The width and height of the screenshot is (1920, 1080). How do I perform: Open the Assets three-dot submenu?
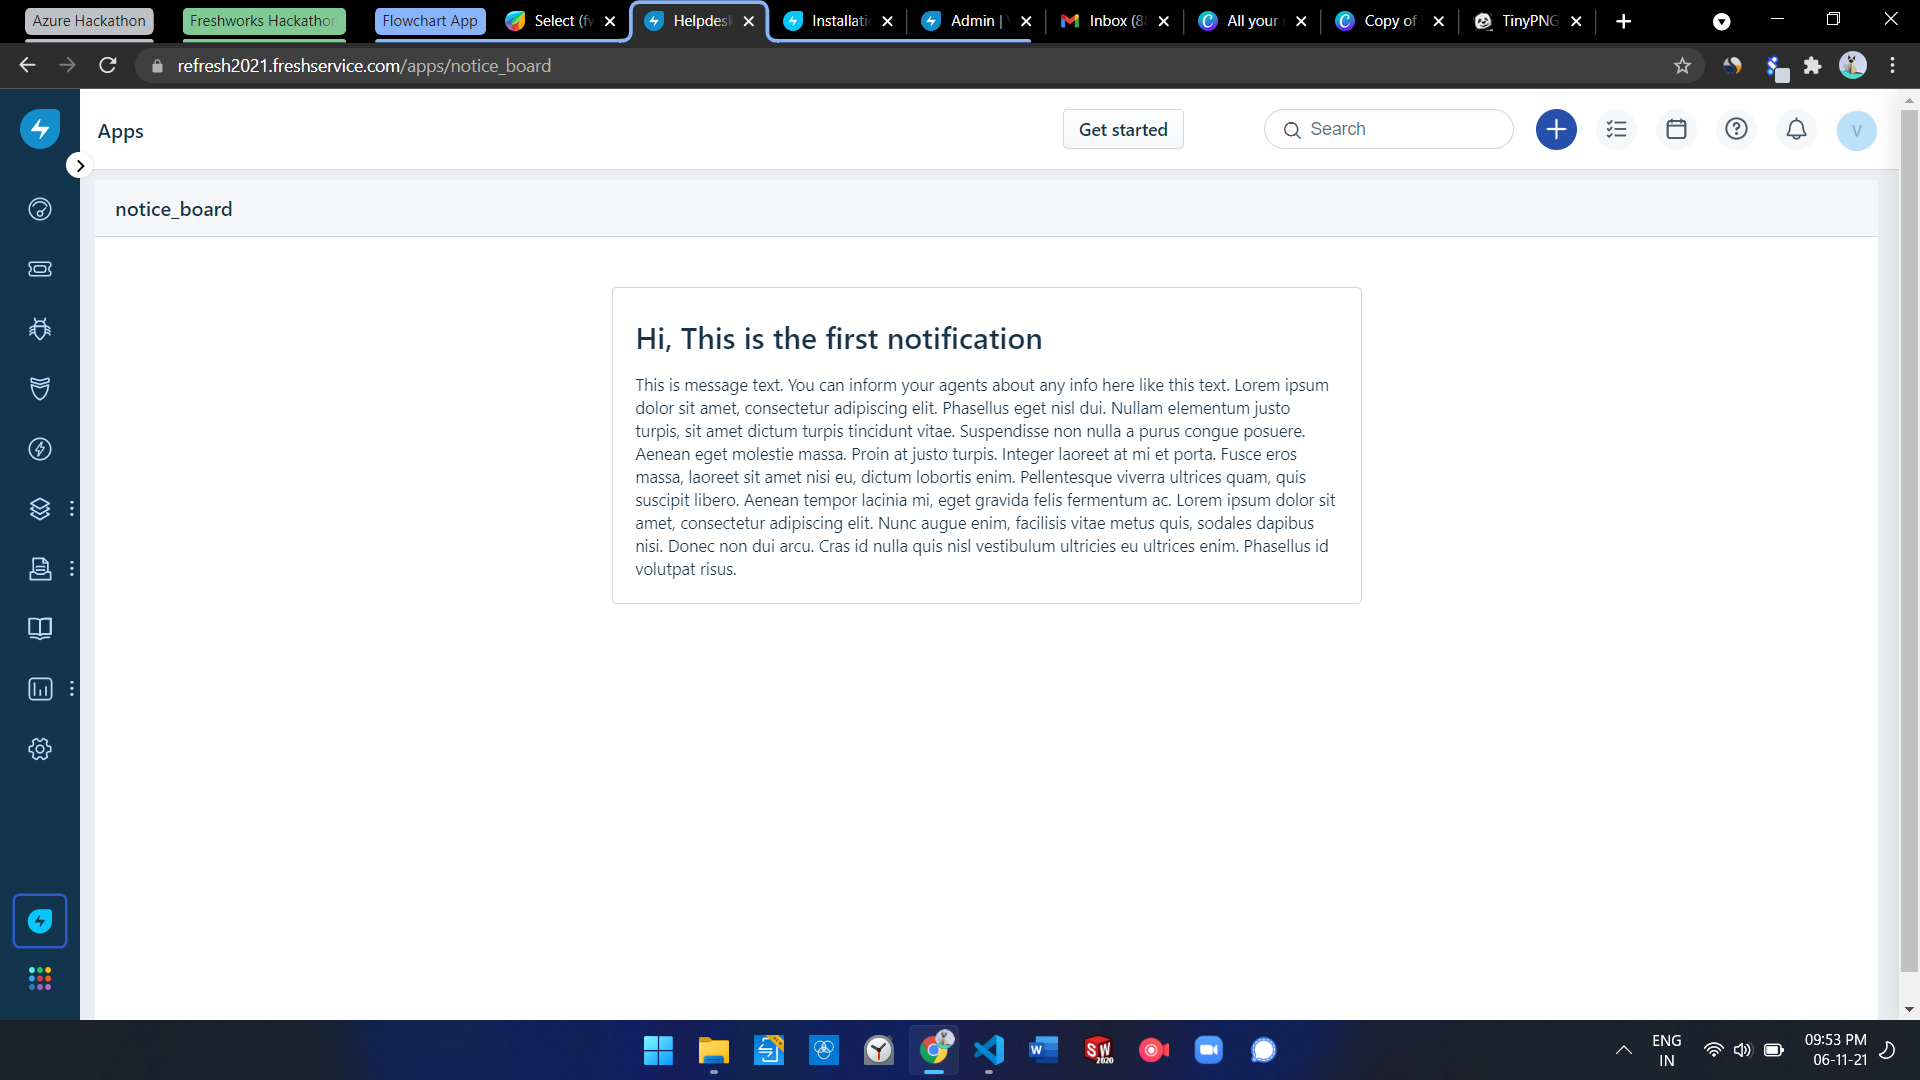pyautogui.click(x=72, y=509)
